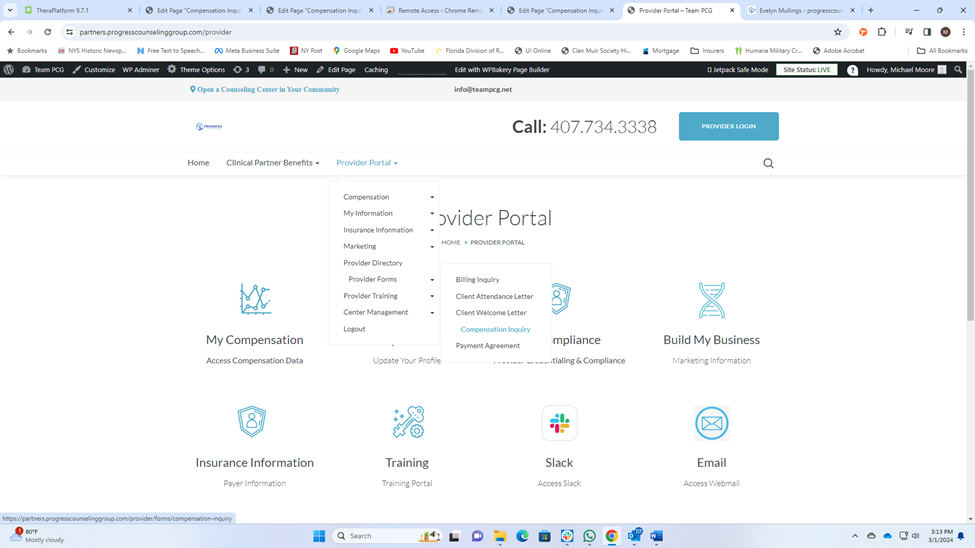This screenshot has height=548, width=975.
Task: Open the Training keys icon
Action: click(x=407, y=422)
